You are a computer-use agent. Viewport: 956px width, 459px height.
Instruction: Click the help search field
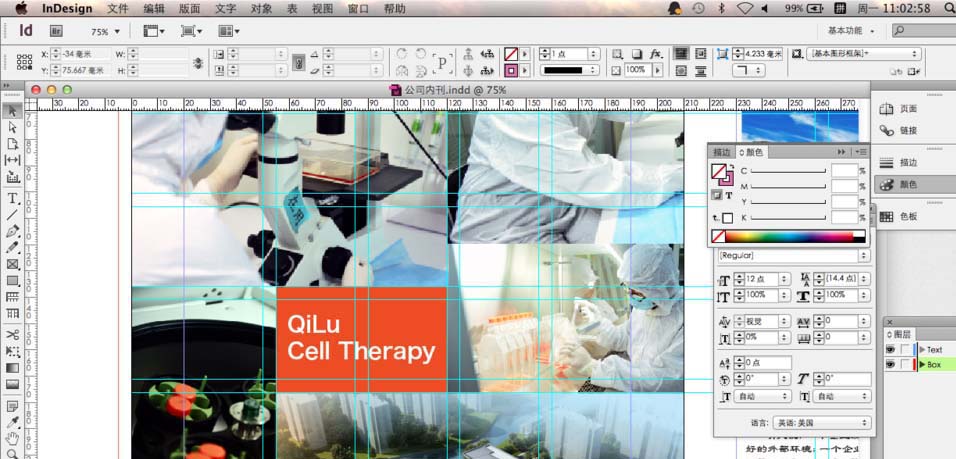[x=922, y=30]
